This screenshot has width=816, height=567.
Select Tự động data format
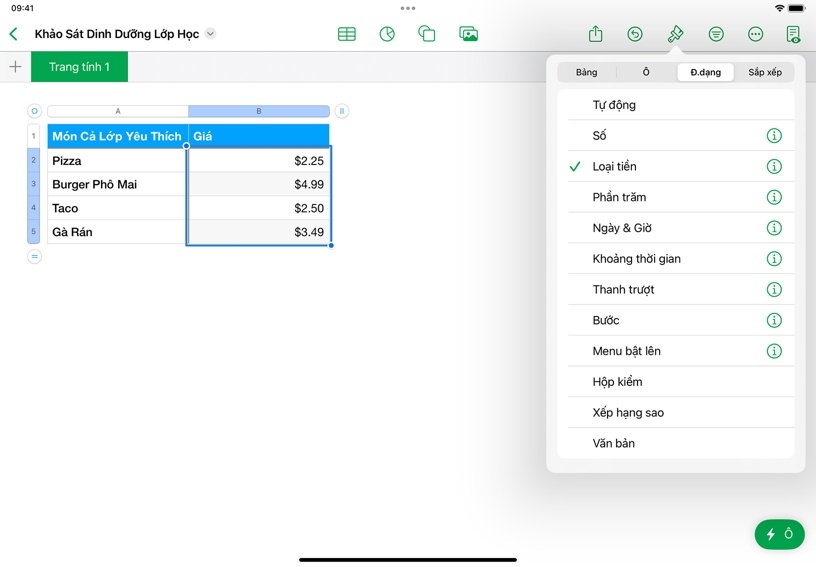614,105
